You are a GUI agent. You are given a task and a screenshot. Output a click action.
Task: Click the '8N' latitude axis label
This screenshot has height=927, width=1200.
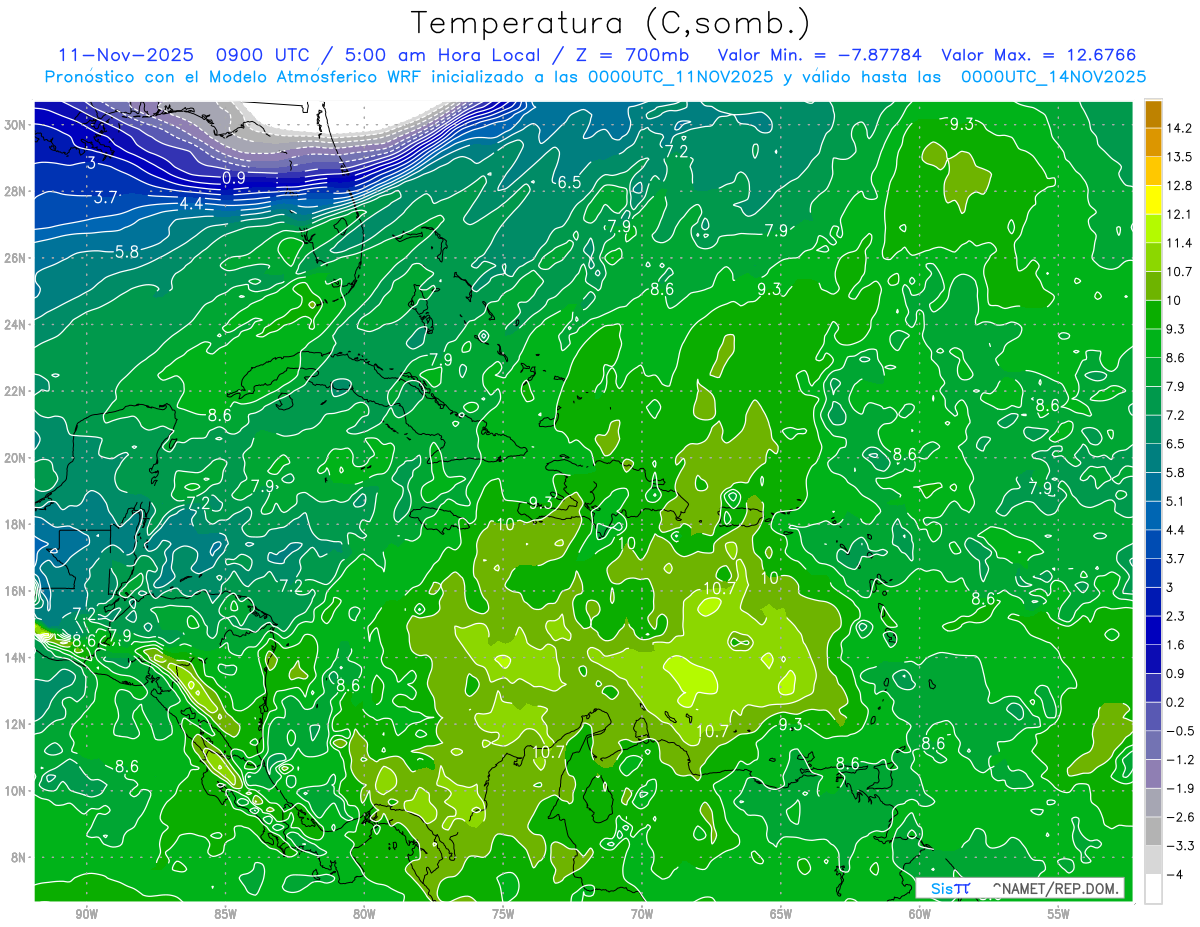point(19,857)
